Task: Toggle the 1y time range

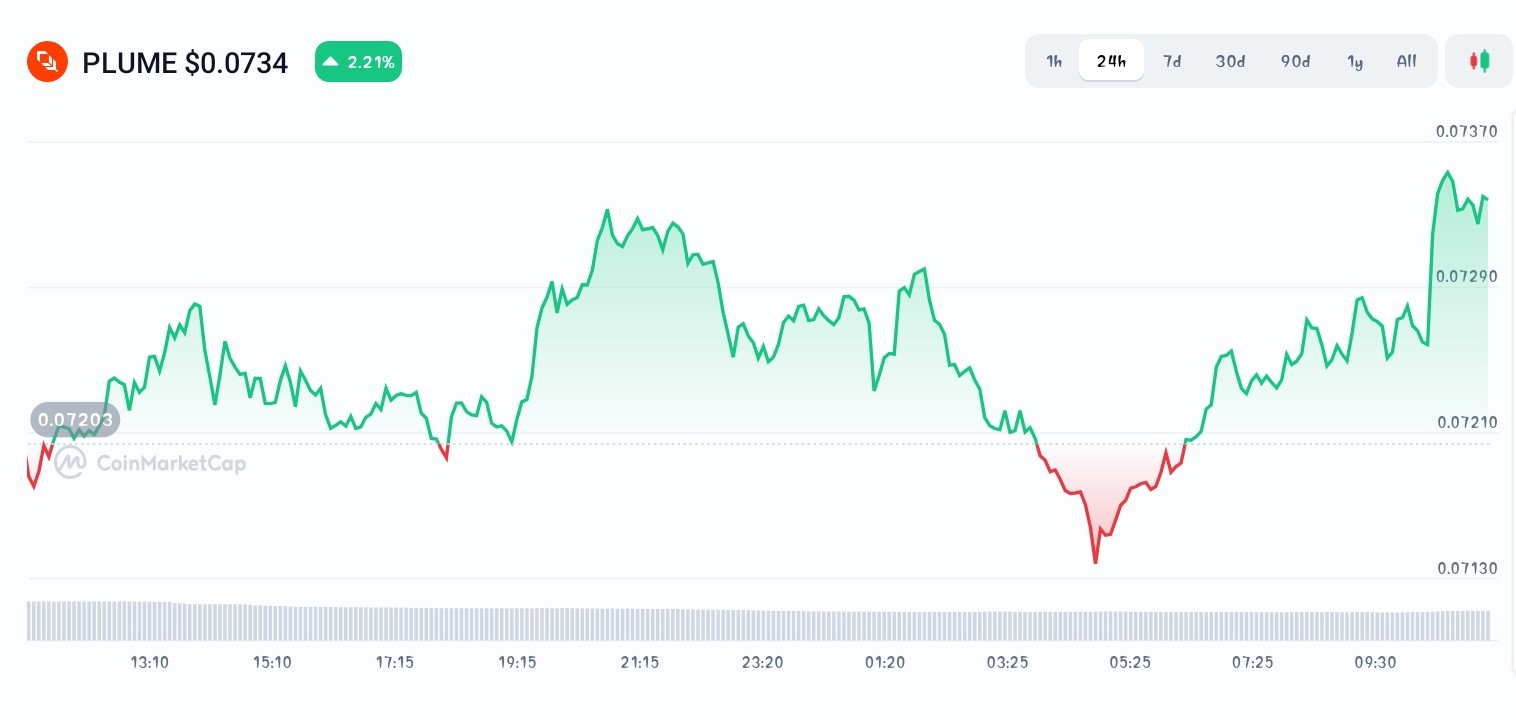Action: [x=1355, y=61]
